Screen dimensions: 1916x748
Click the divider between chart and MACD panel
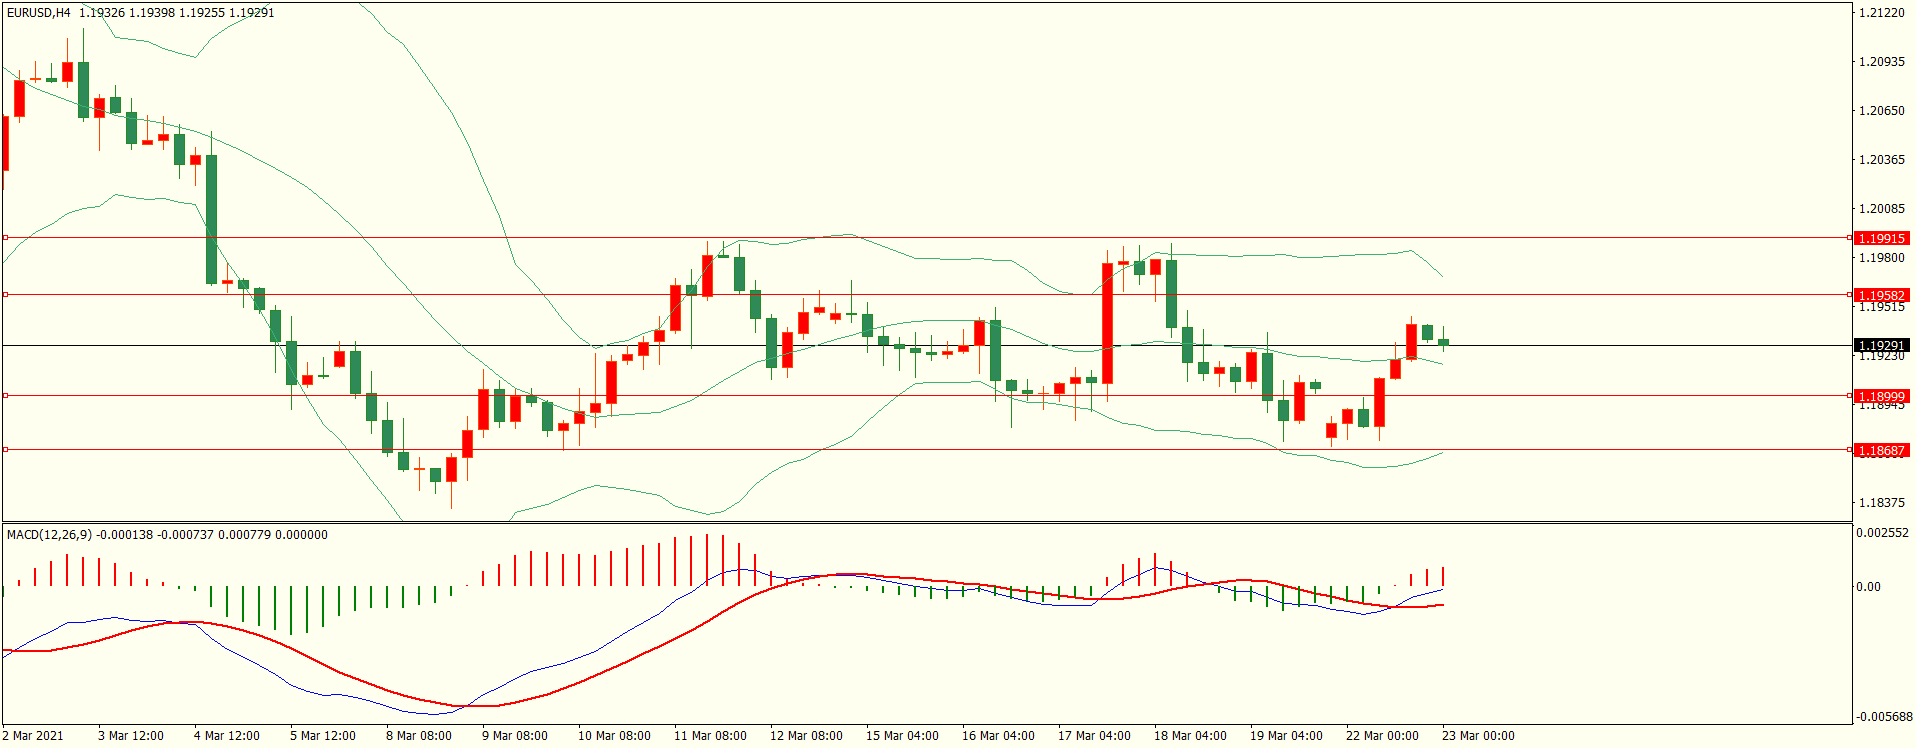click(x=925, y=522)
